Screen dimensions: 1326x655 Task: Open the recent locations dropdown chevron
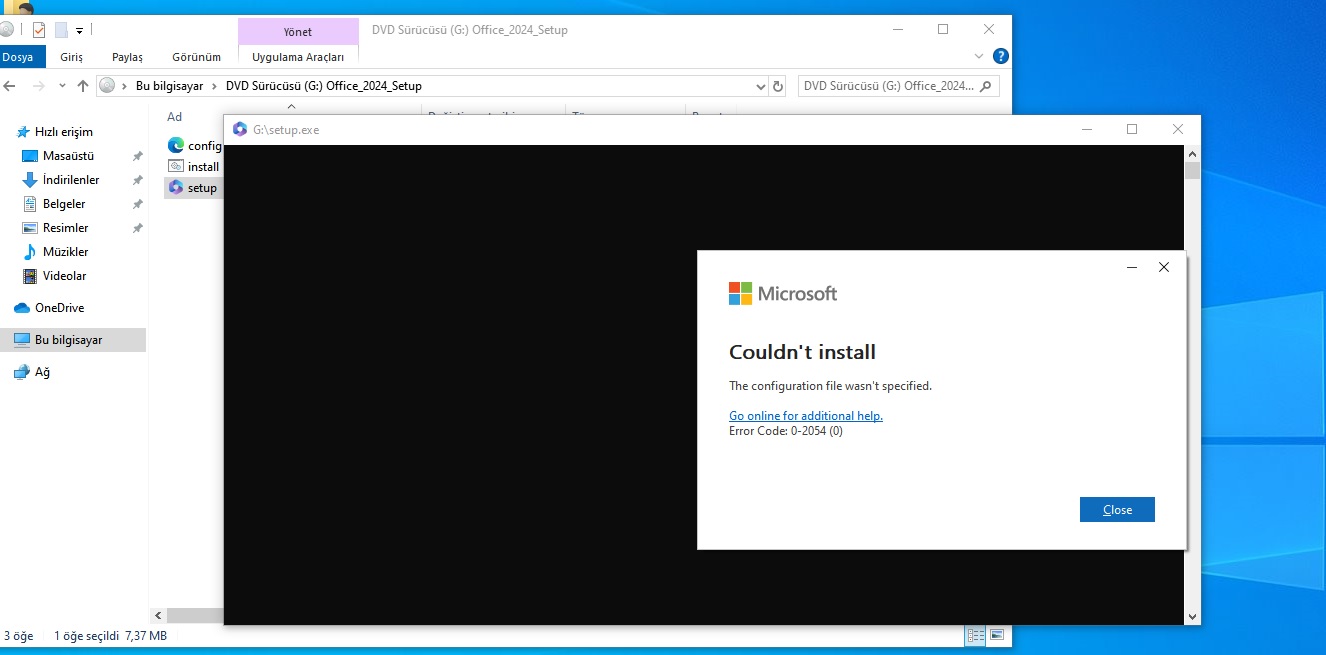tap(62, 86)
